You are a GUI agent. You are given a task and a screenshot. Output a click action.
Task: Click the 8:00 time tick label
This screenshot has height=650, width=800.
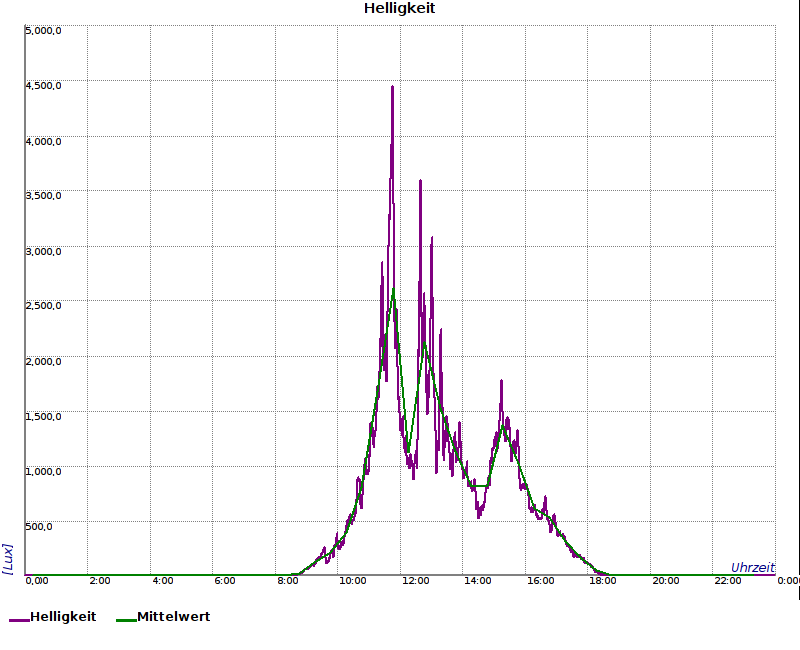(x=288, y=581)
